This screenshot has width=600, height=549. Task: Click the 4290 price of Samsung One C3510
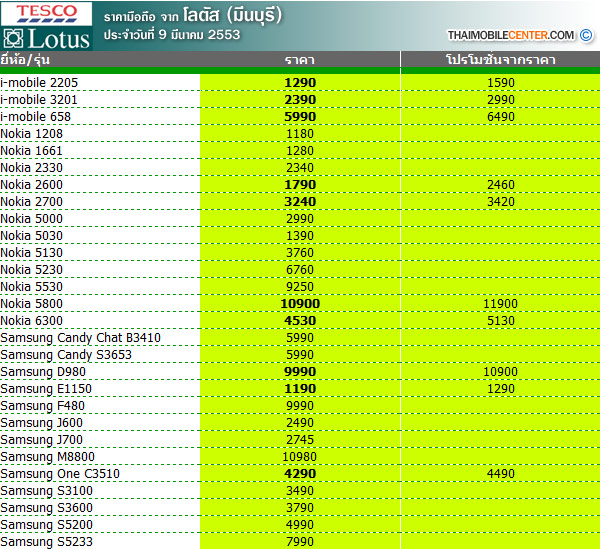300,474
